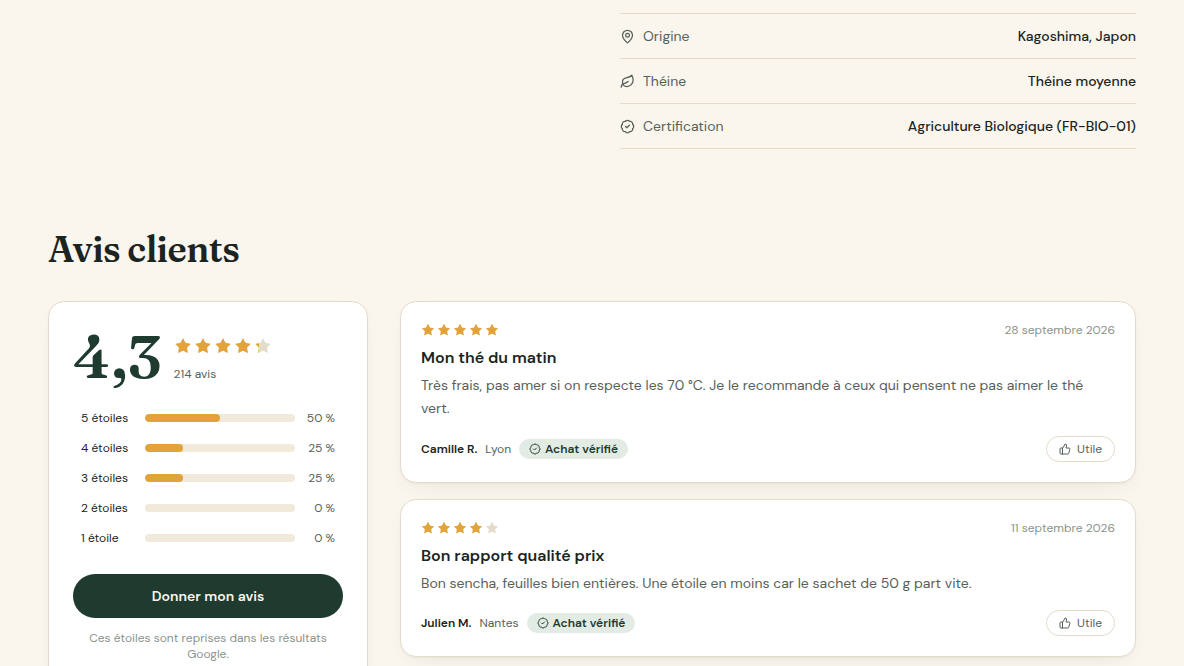Click the Origine location pin icon
Viewport: 1184px width, 666px height.
(627, 36)
